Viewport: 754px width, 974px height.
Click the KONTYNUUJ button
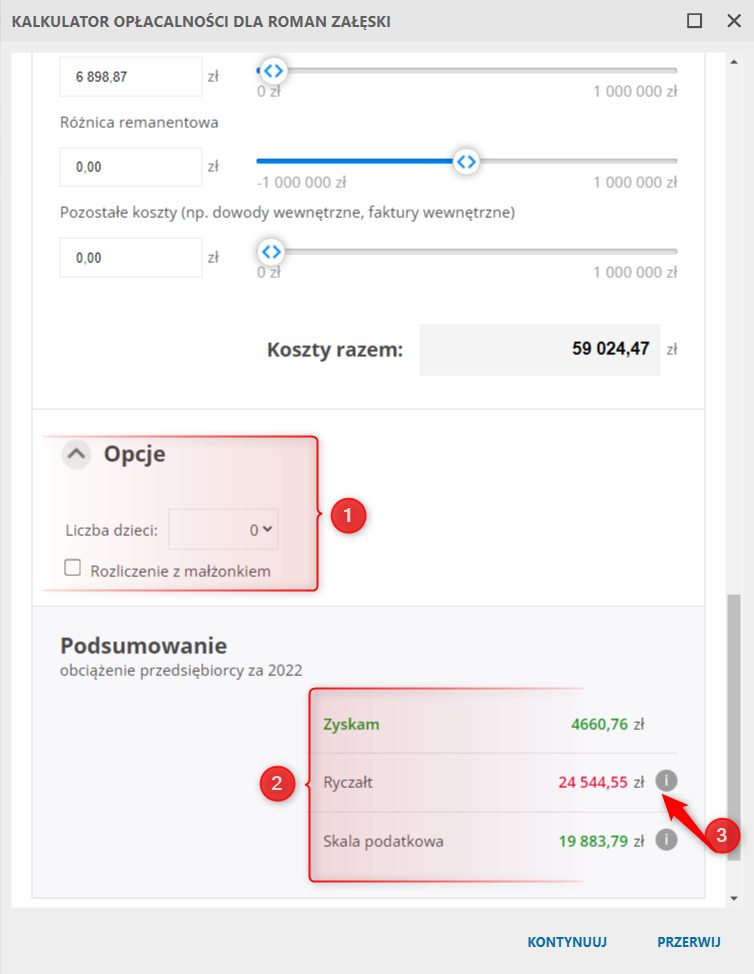pos(567,941)
